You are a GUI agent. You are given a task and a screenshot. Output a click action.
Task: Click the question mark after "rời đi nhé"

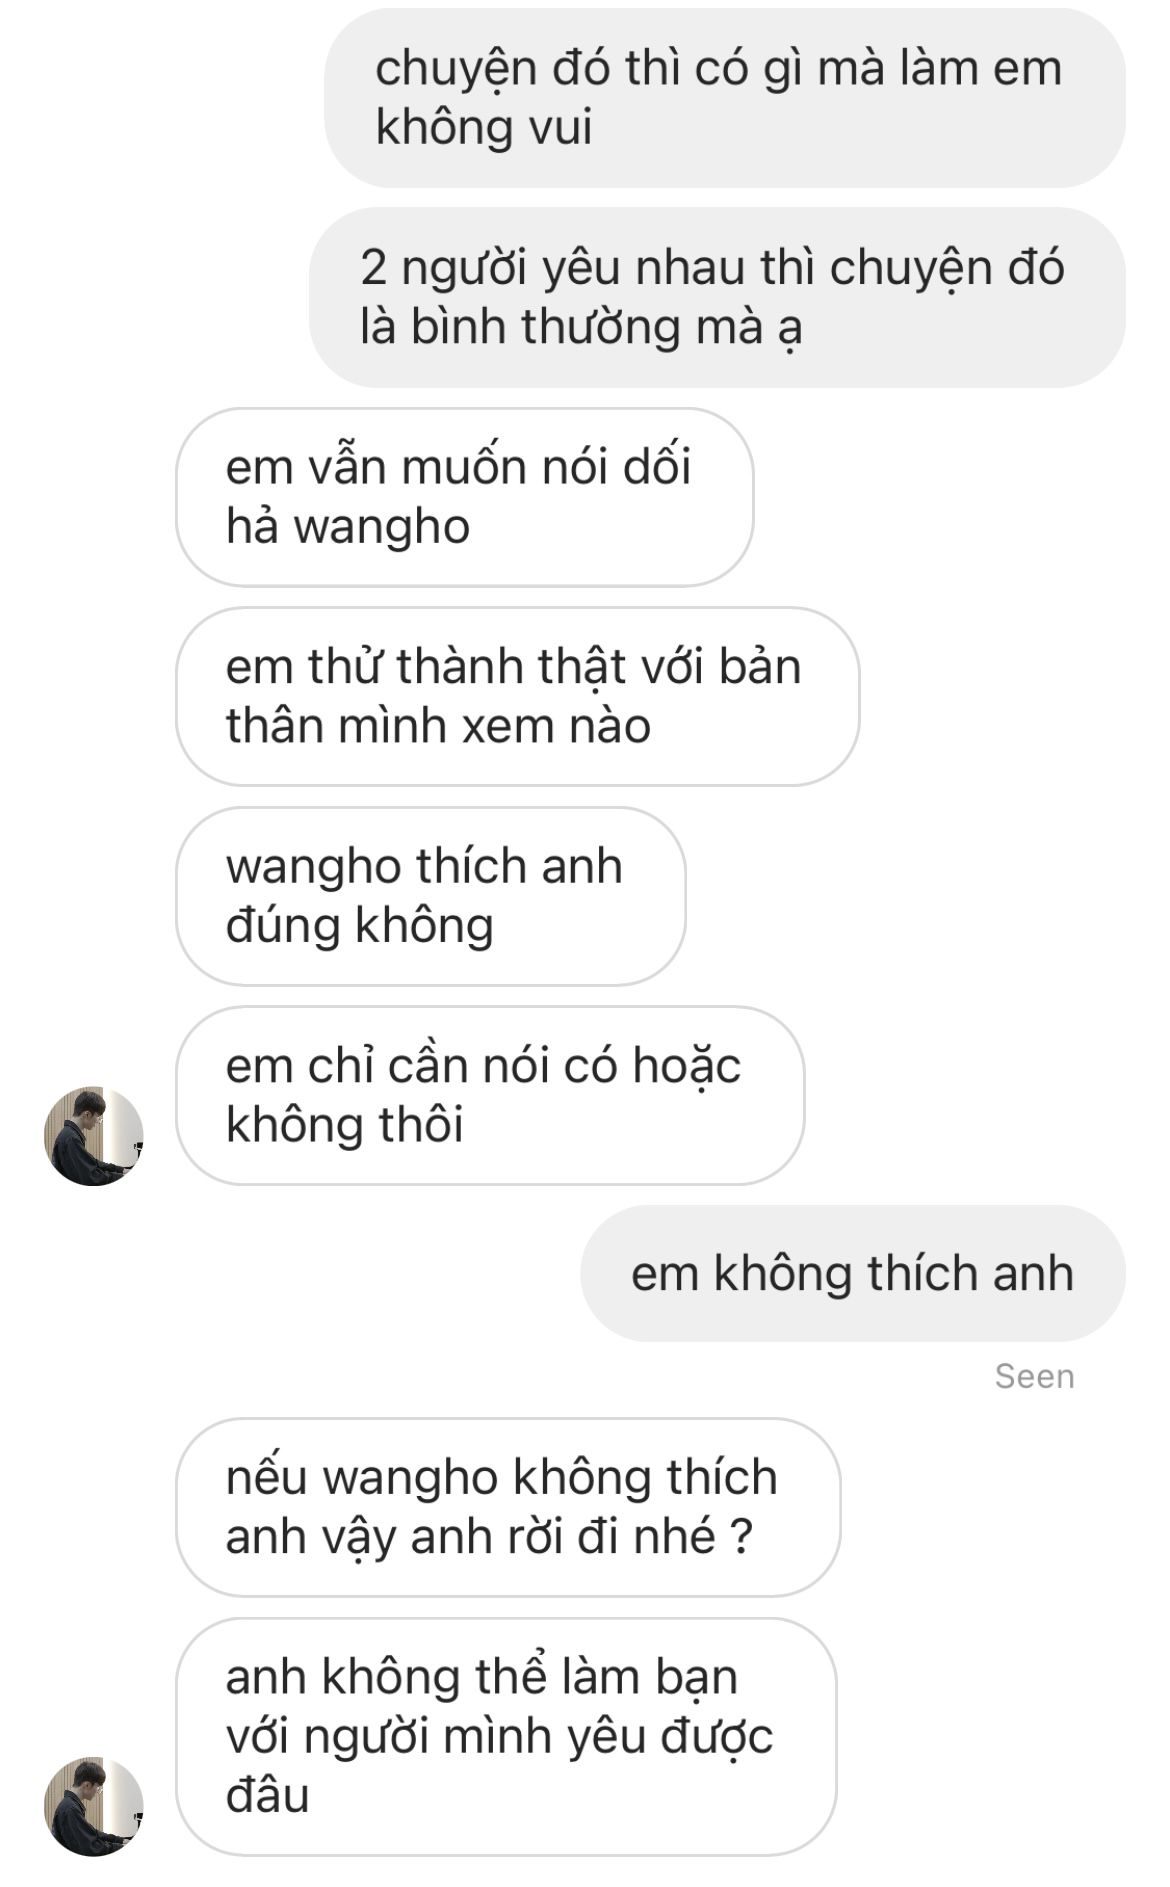pos(741,1537)
